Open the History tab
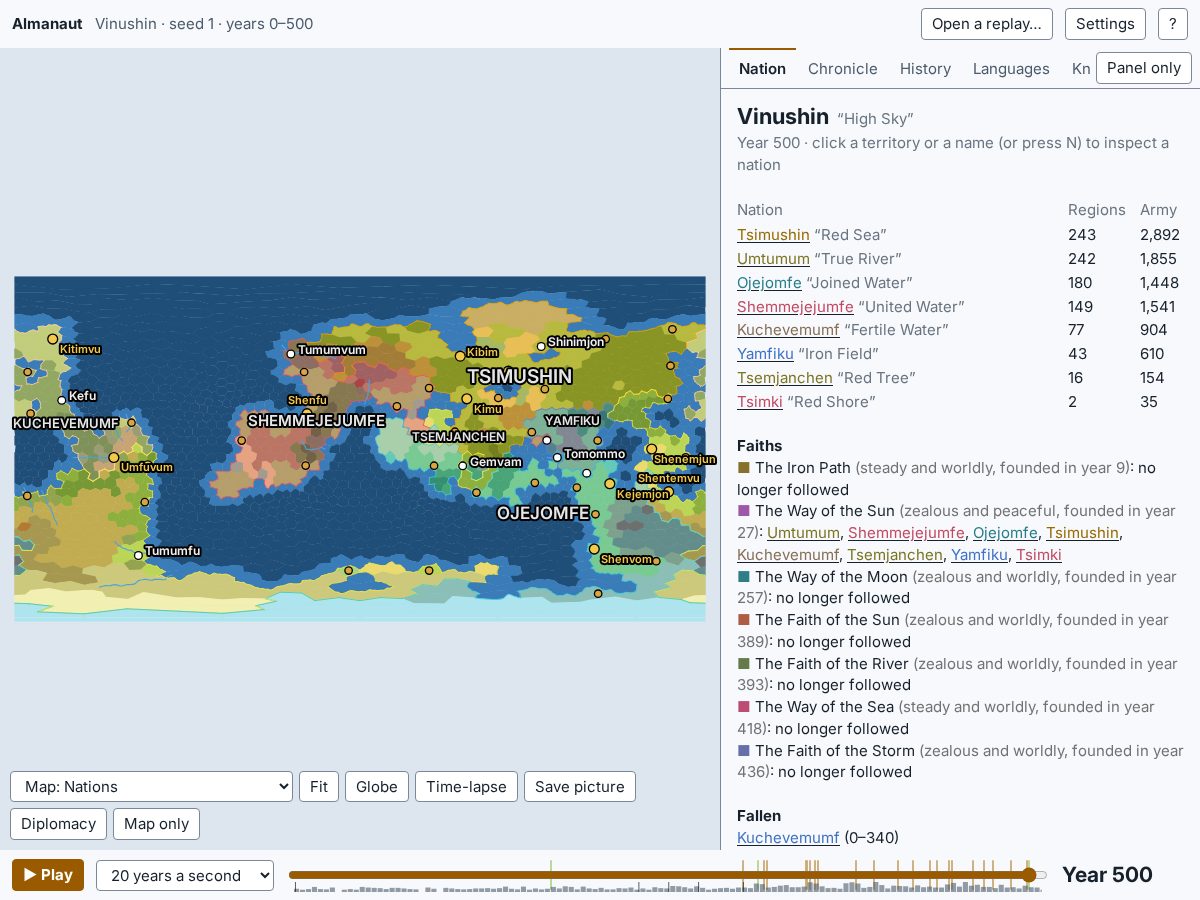Viewport: 1200px width, 900px height. pos(925,69)
